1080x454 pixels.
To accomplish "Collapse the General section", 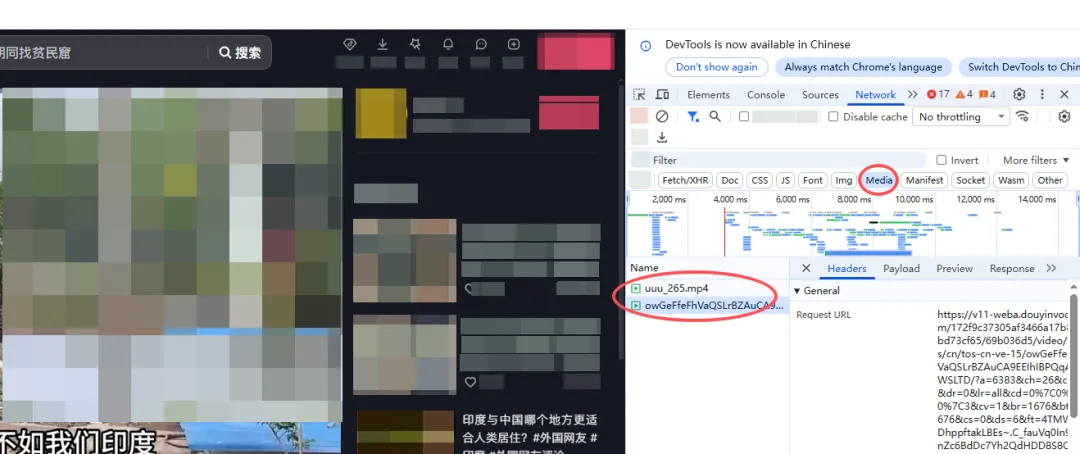I will pyautogui.click(x=817, y=291).
